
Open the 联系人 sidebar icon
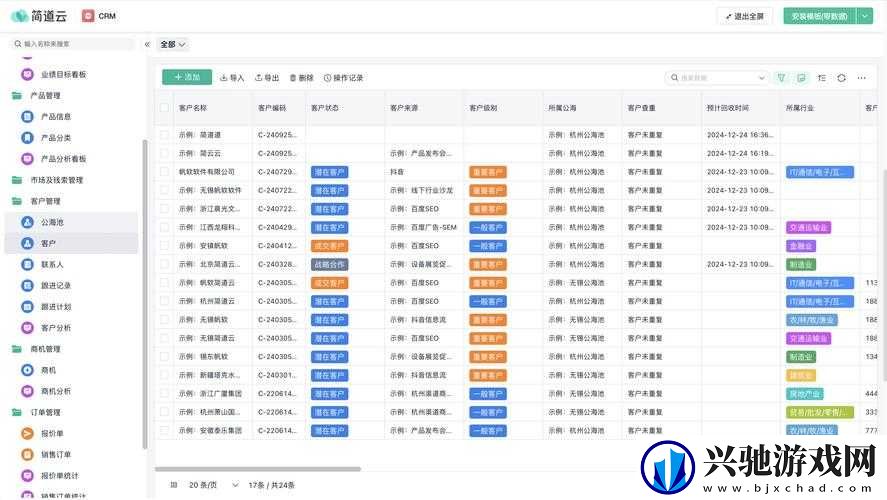coord(27,264)
